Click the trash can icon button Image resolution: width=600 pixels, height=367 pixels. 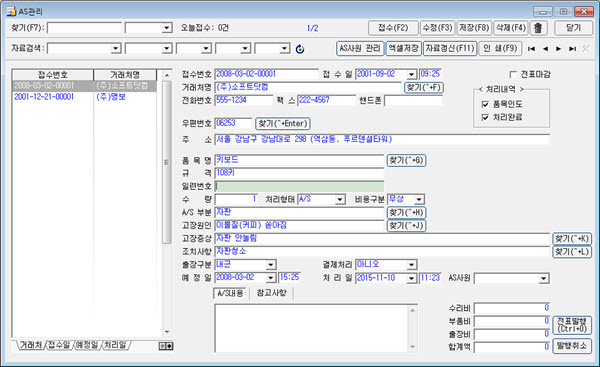coord(538,28)
